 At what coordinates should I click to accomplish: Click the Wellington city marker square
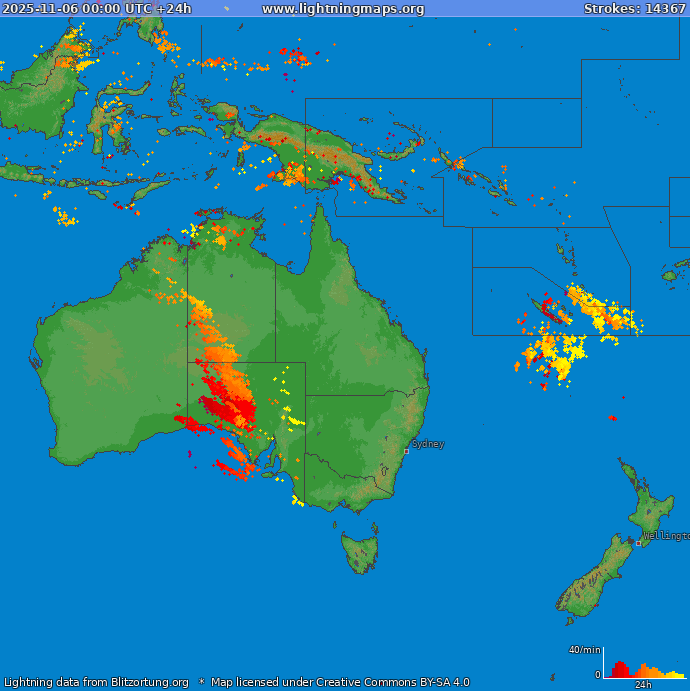click(639, 543)
